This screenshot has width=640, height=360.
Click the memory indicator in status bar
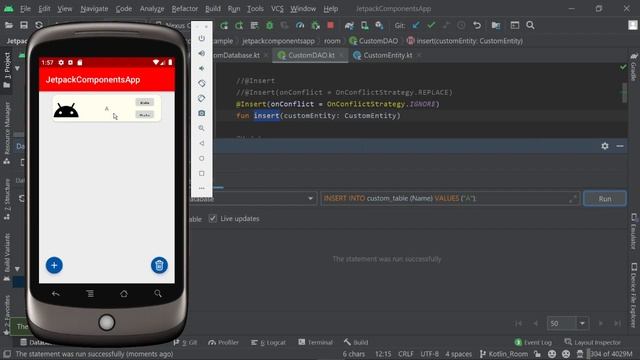611,354
